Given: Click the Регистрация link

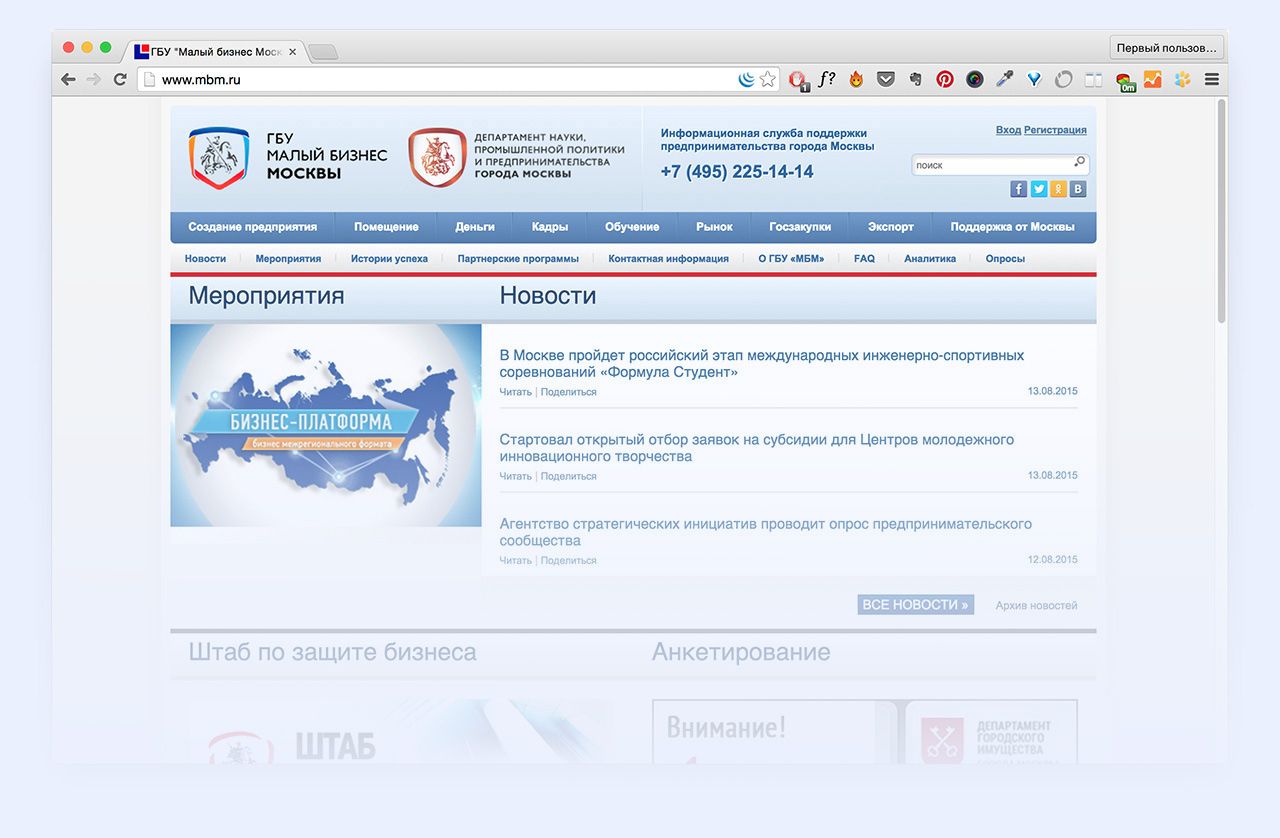Looking at the screenshot, I should coord(1055,130).
